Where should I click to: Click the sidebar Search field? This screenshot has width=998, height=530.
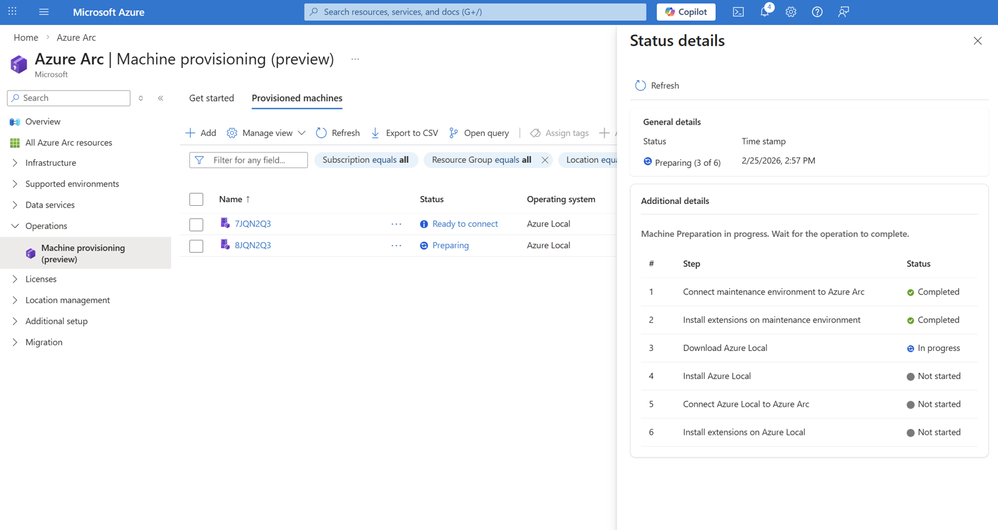69,98
